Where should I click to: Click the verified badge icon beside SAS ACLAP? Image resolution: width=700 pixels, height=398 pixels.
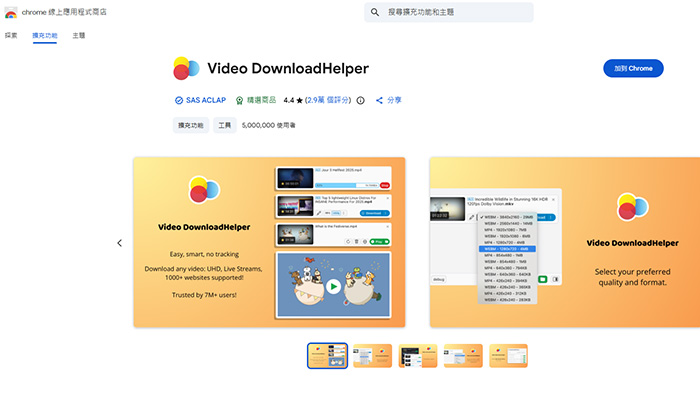(179, 100)
